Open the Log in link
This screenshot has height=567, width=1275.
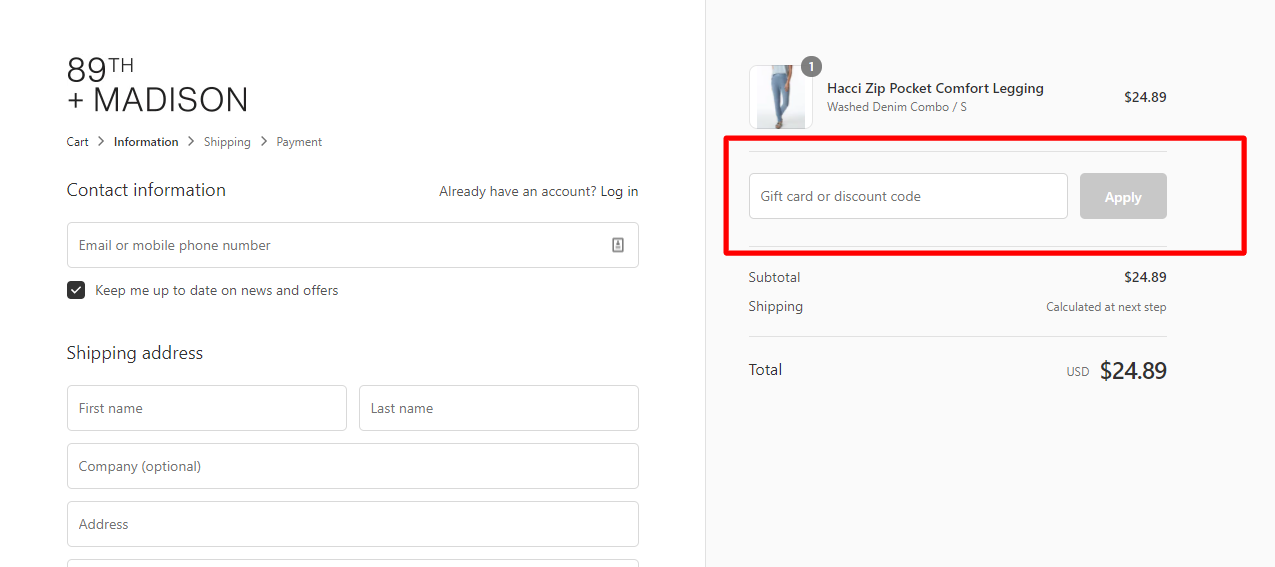pyautogui.click(x=619, y=191)
